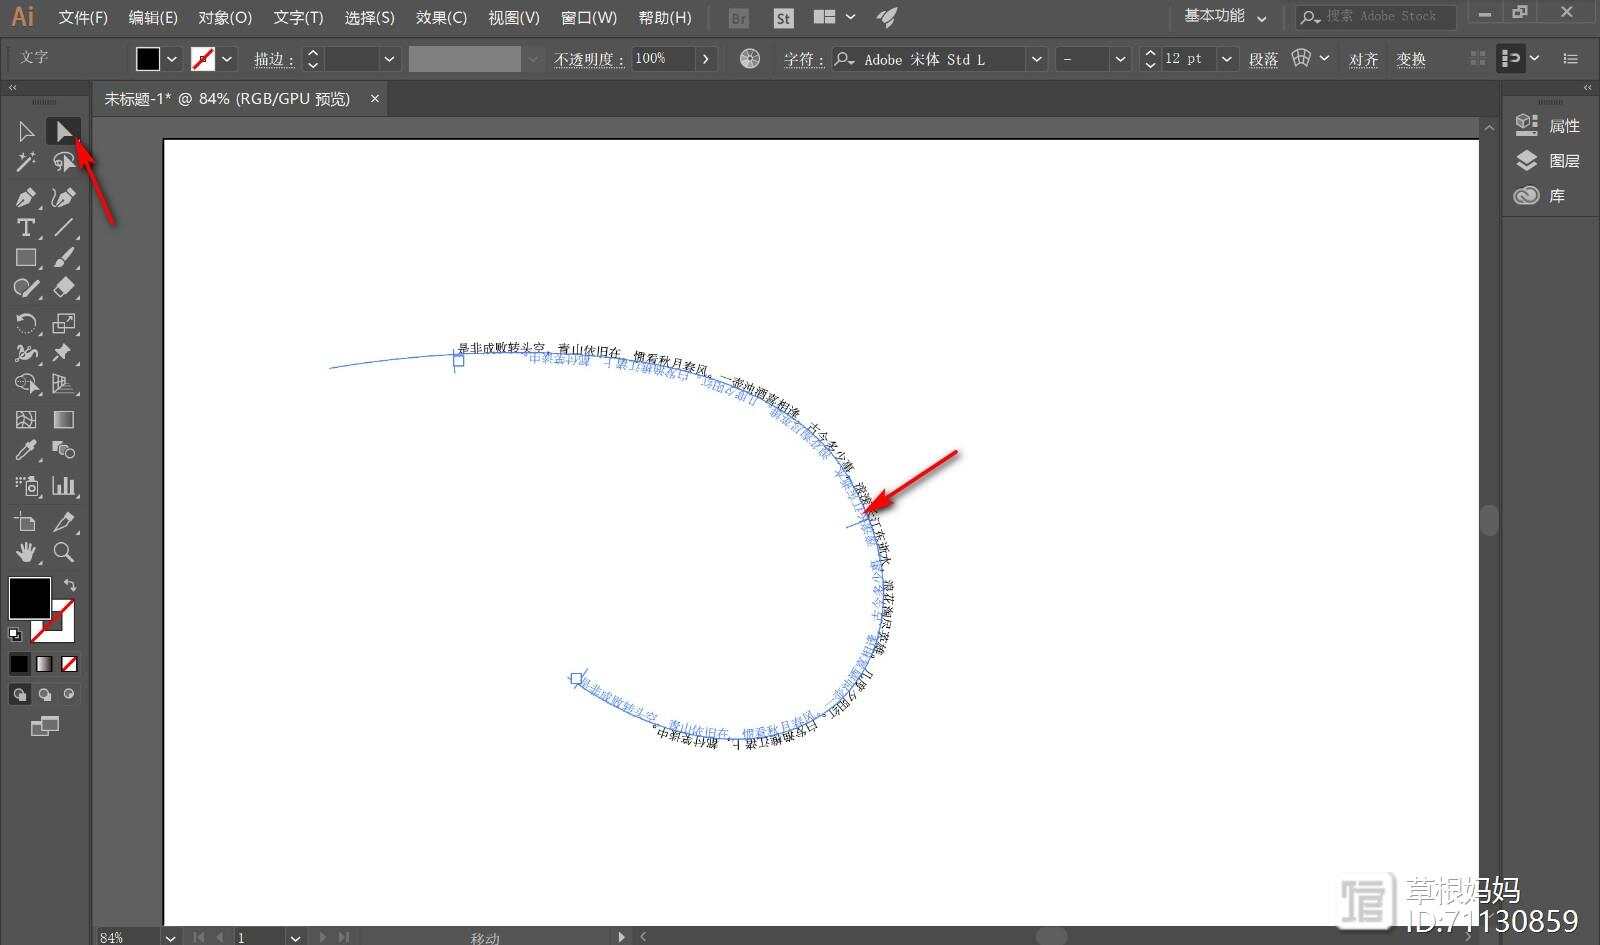This screenshot has height=945, width=1600.
Task: Select the Rectangle tool
Action: (x=26, y=258)
